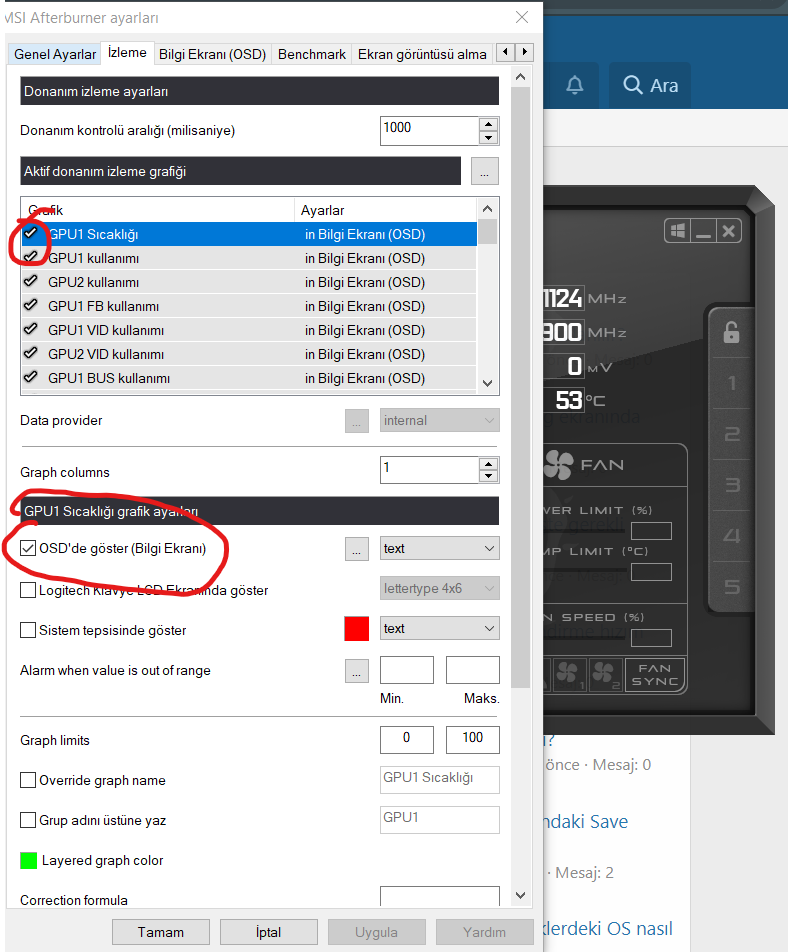
Task: Click the Data provider ellipsis button
Action: 356,421
